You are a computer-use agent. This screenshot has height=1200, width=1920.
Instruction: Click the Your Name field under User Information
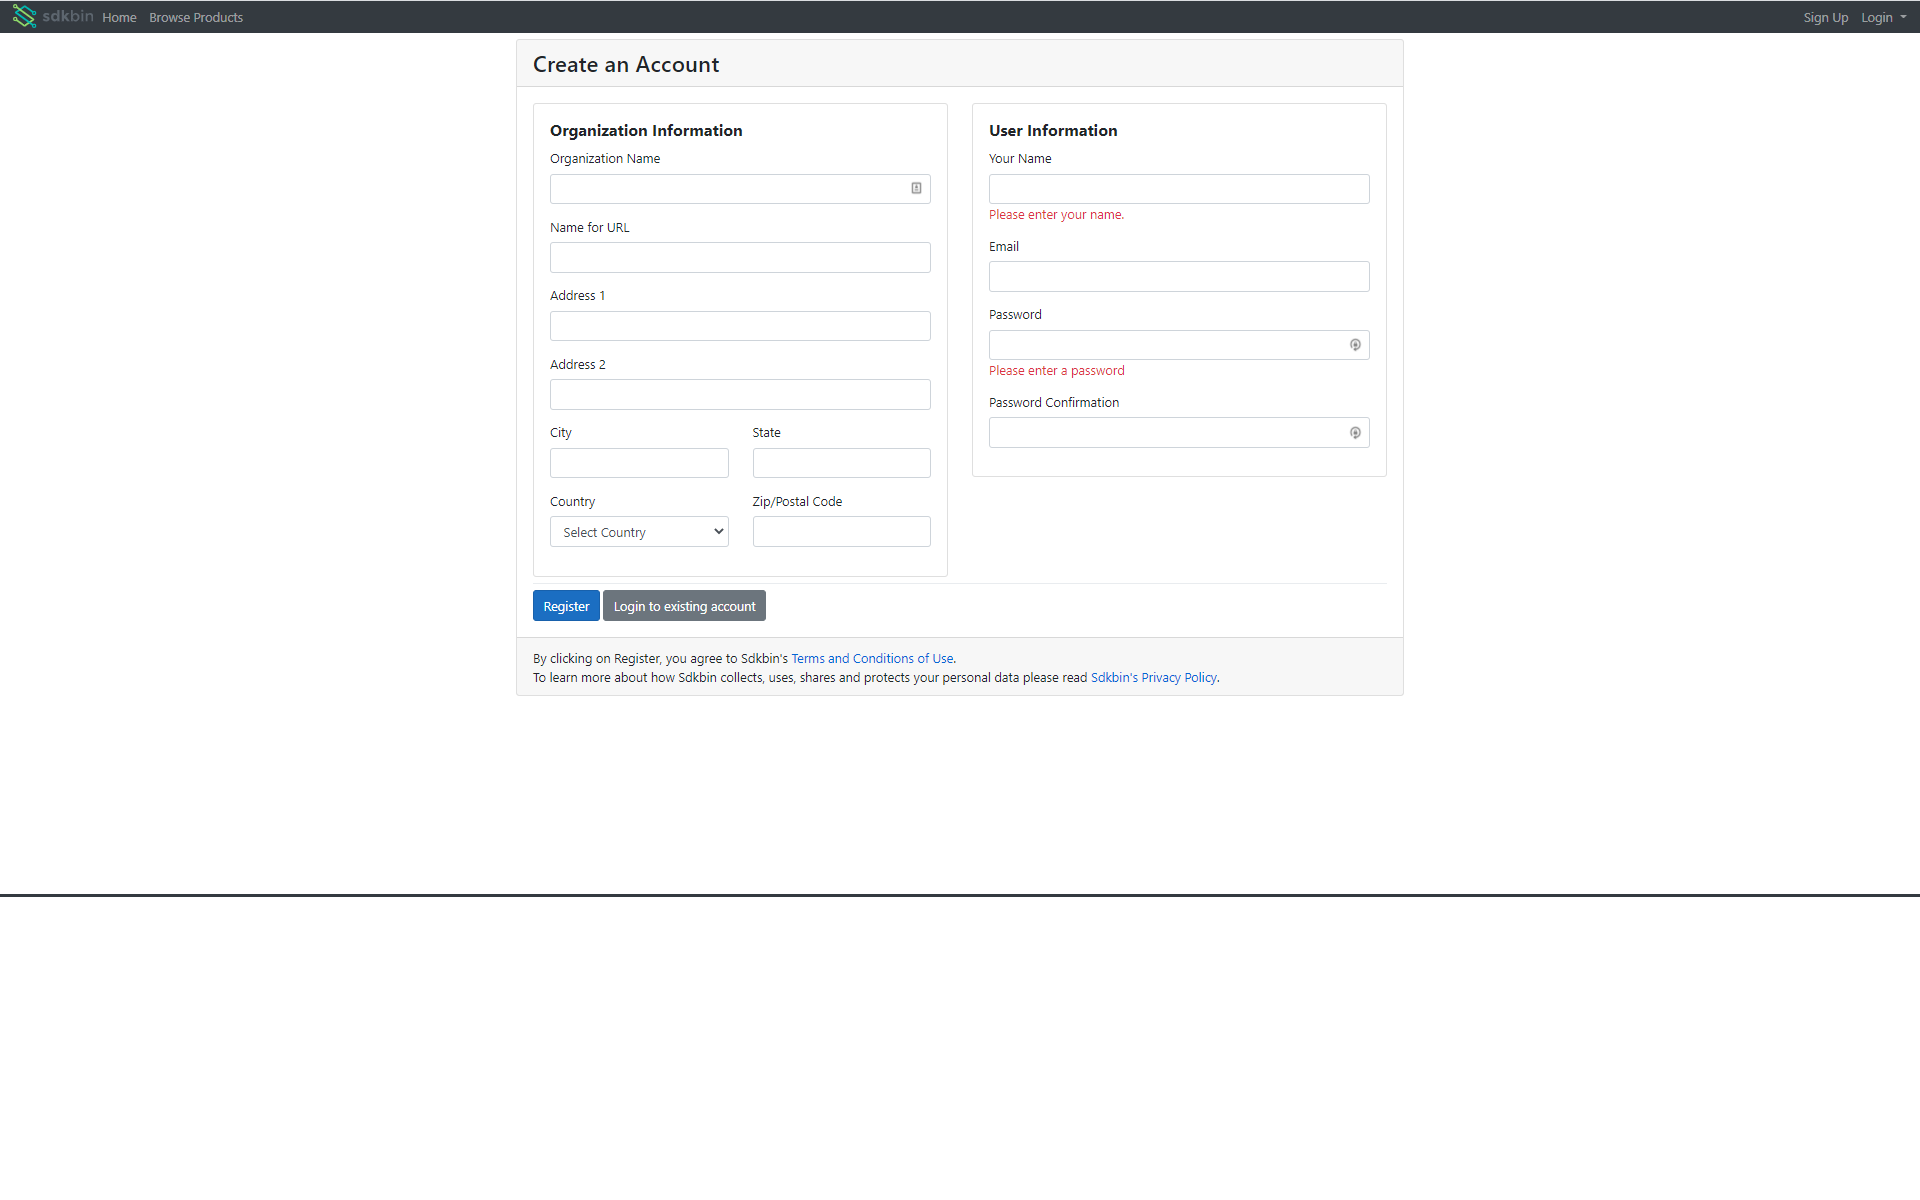tap(1178, 188)
